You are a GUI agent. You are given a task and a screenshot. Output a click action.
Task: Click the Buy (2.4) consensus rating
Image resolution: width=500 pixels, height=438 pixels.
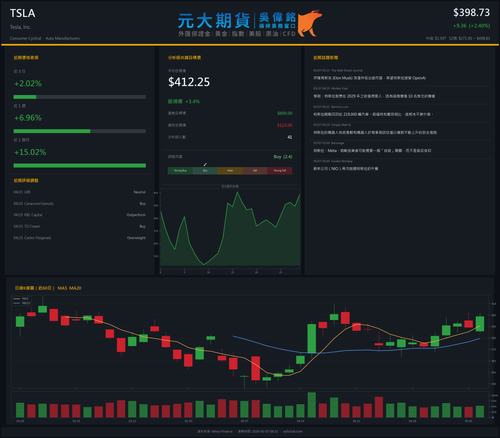pyautogui.click(x=283, y=157)
